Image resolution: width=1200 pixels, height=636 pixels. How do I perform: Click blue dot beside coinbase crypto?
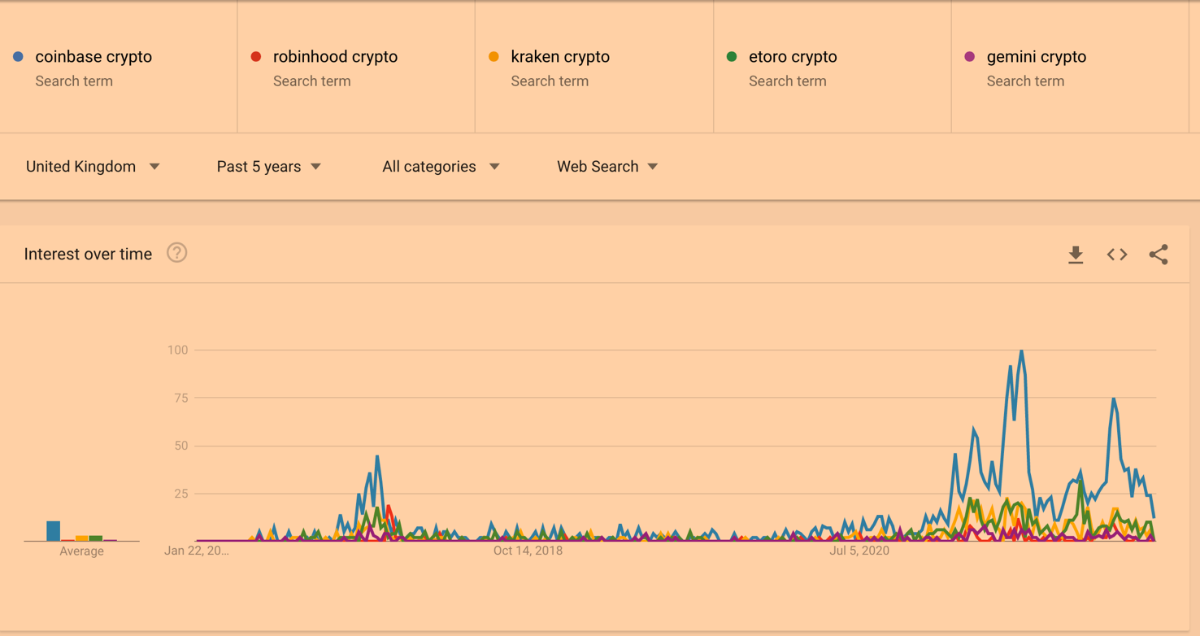point(18,57)
